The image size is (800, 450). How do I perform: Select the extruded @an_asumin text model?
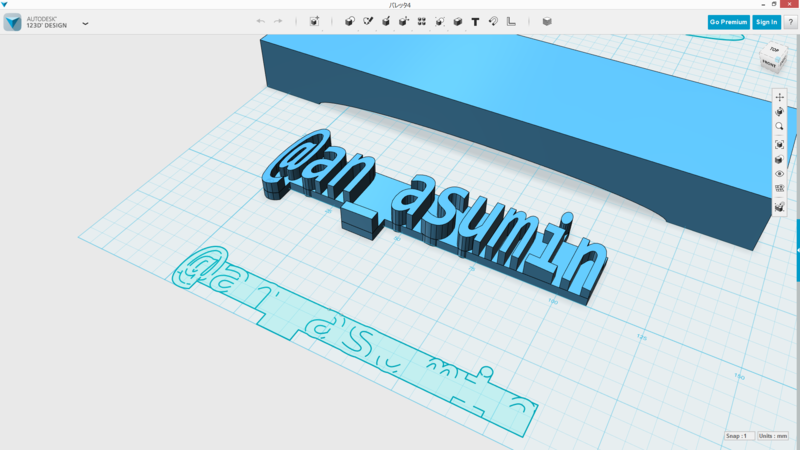[x=434, y=217]
